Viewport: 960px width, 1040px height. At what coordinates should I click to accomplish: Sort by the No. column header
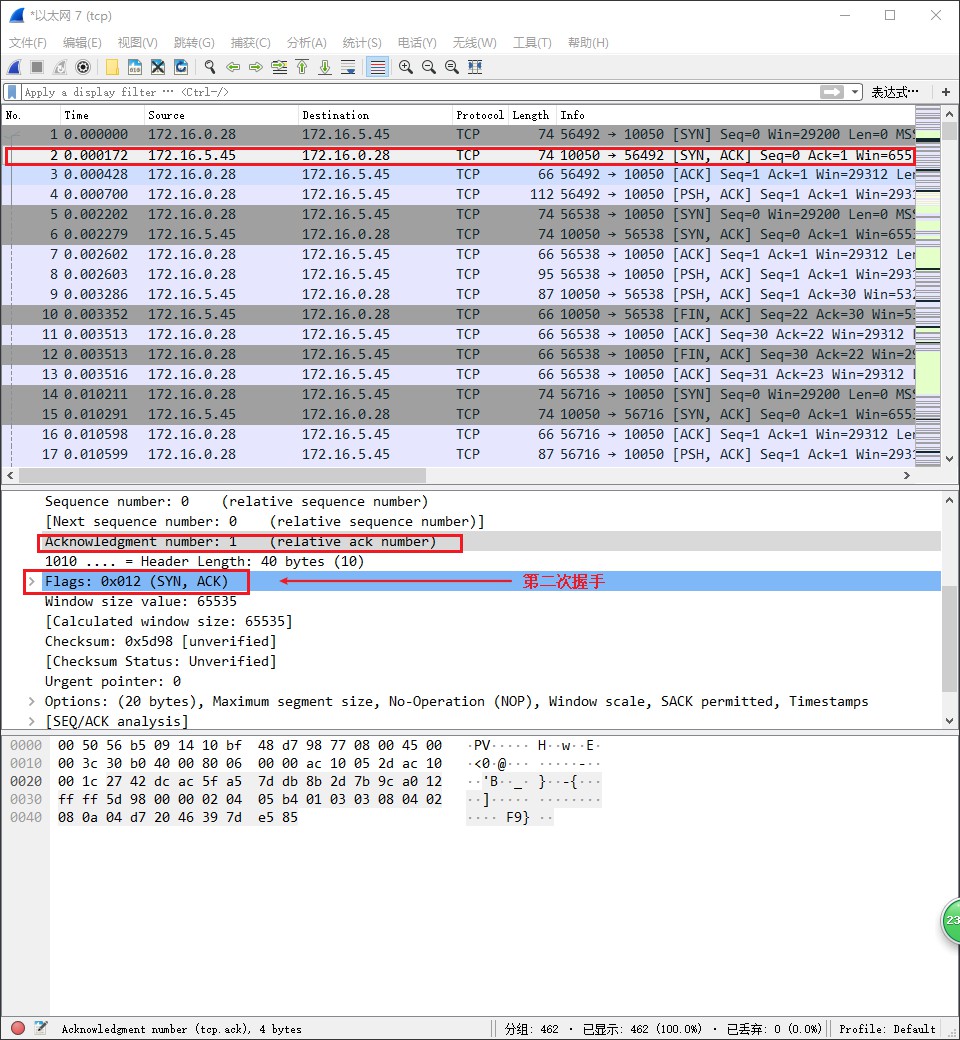31,115
